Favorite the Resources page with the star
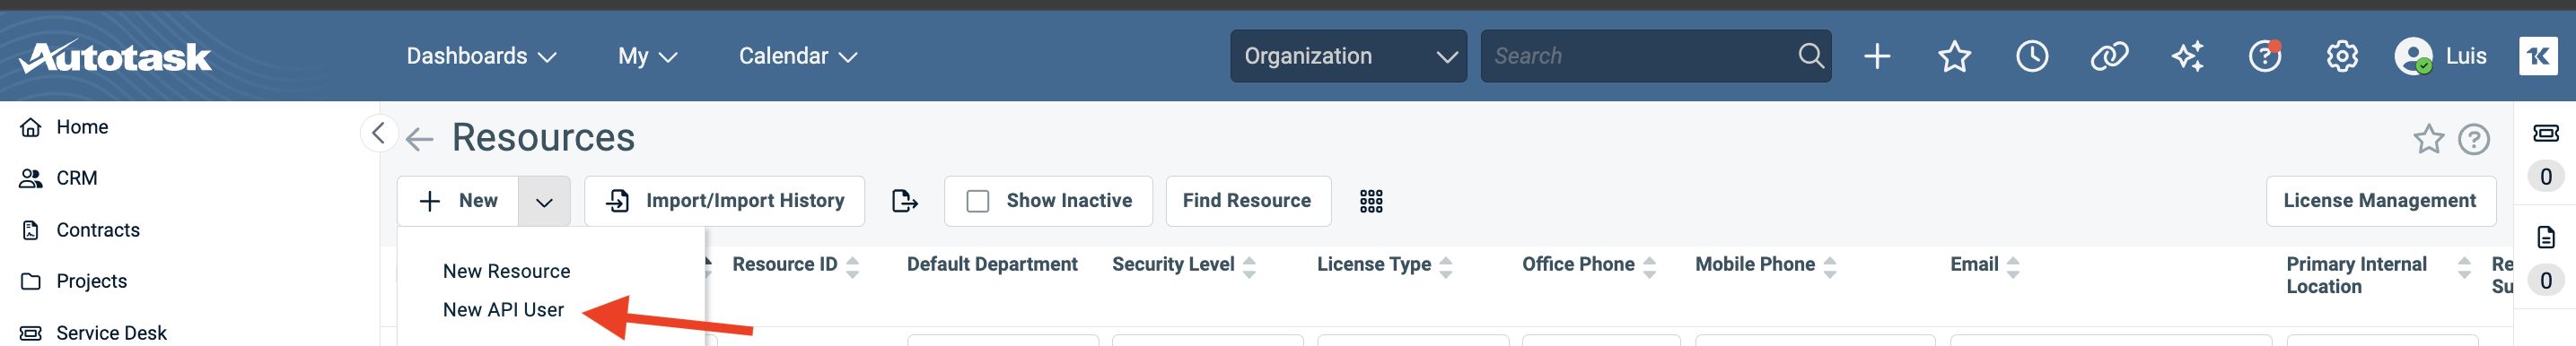Viewport: 2576px width, 346px height. click(2428, 139)
